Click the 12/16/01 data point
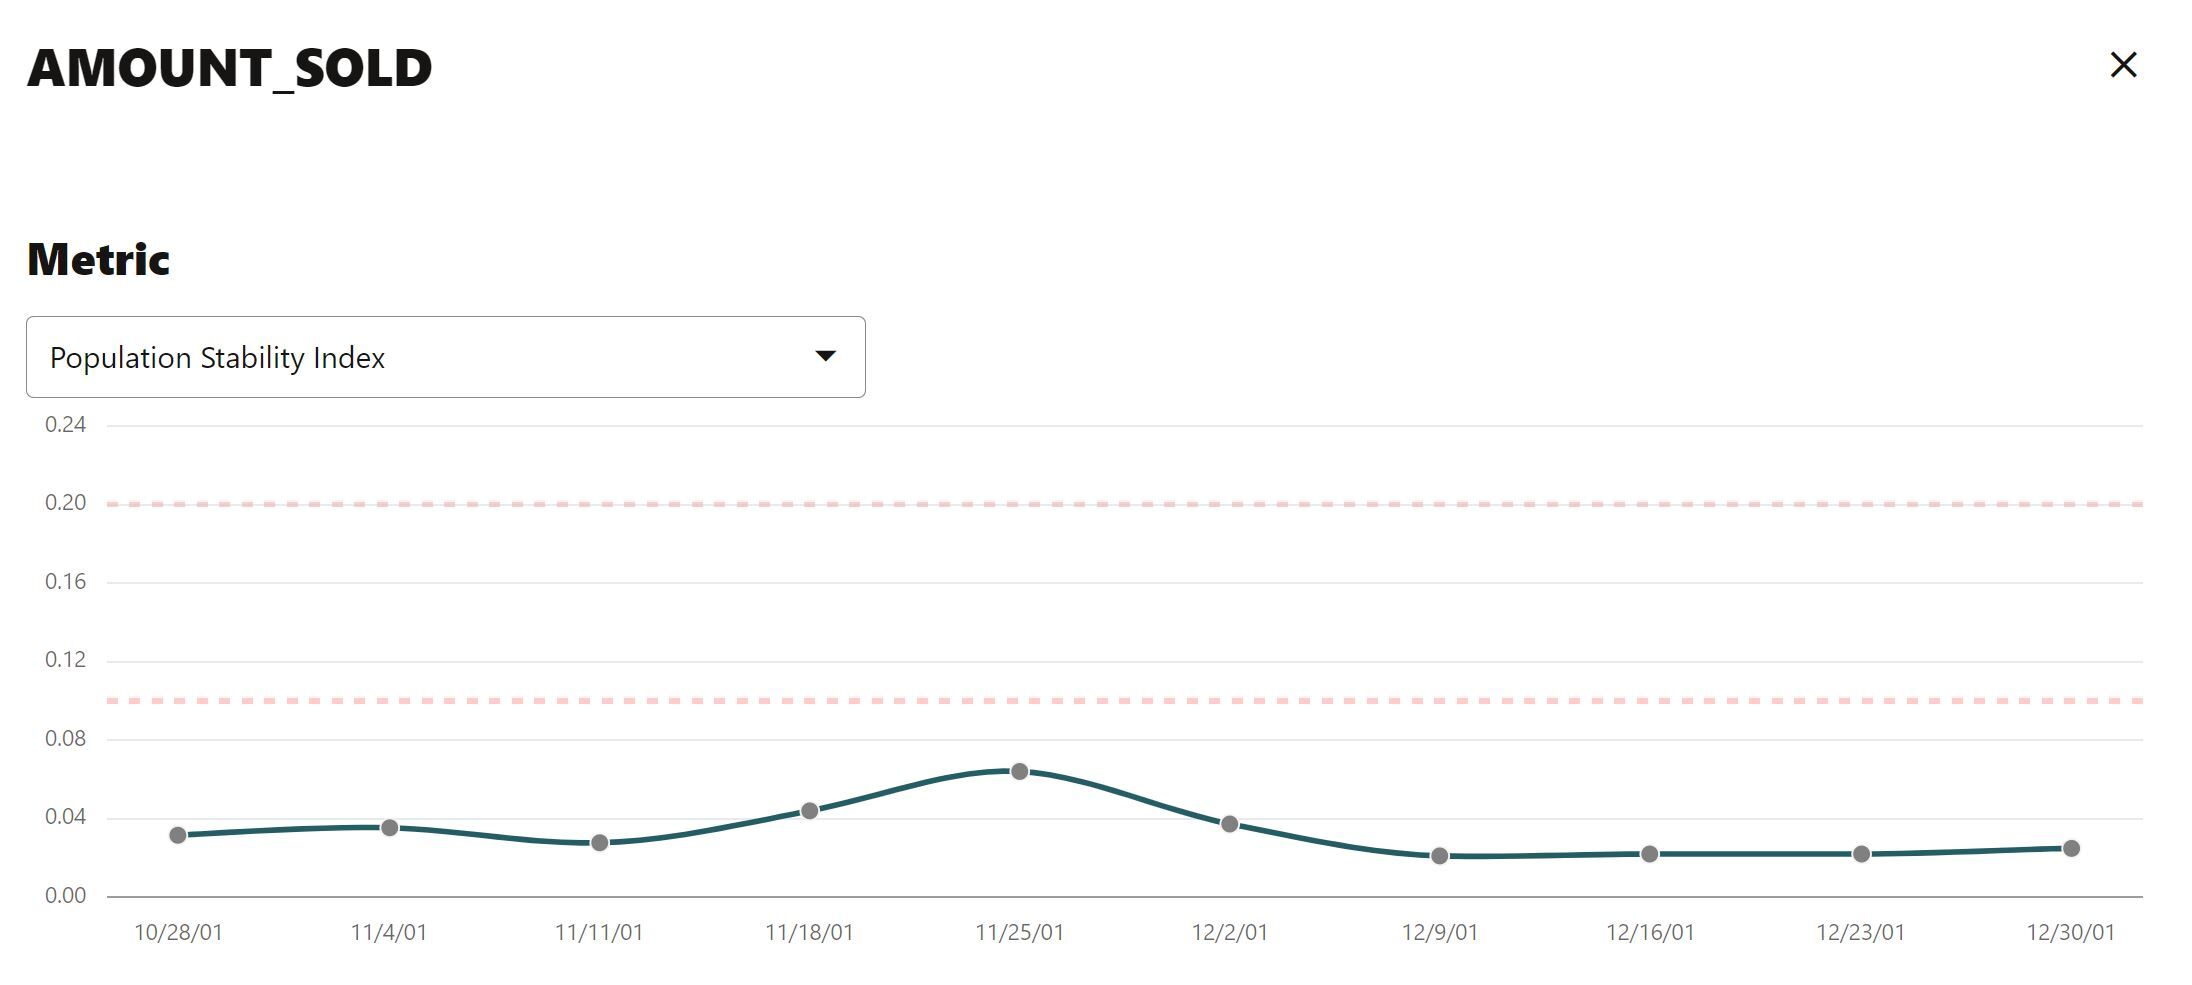Screen dimensions: 2192x985 [x=1650, y=854]
